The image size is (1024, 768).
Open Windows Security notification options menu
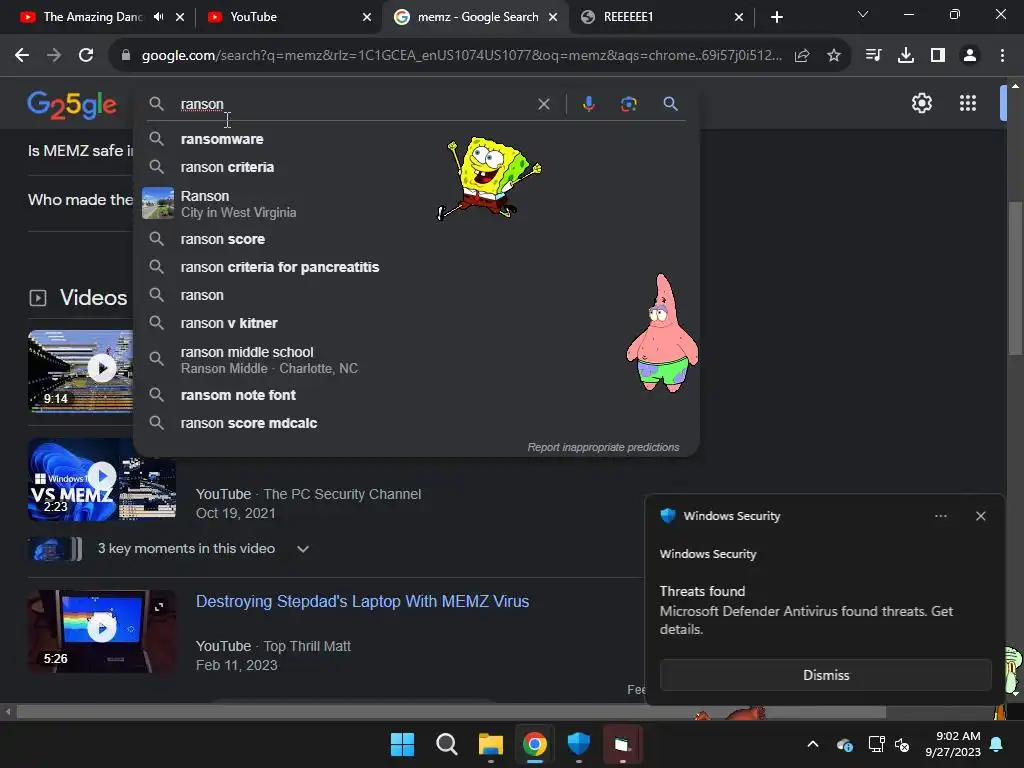[x=940, y=516]
